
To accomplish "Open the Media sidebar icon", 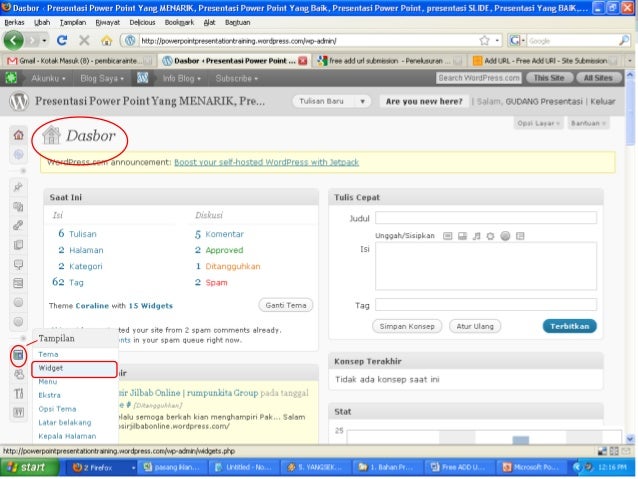I will pos(18,206).
